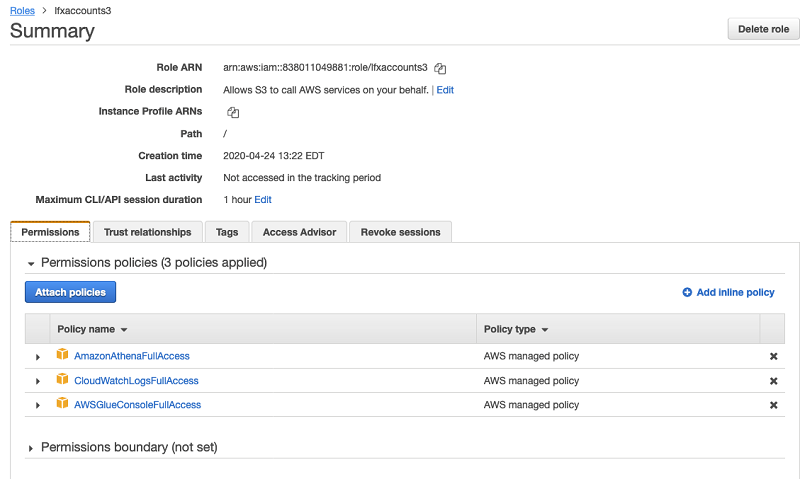
Task: Click the AmazonAthenaFullAccess policy cube icon
Action: tap(62, 355)
